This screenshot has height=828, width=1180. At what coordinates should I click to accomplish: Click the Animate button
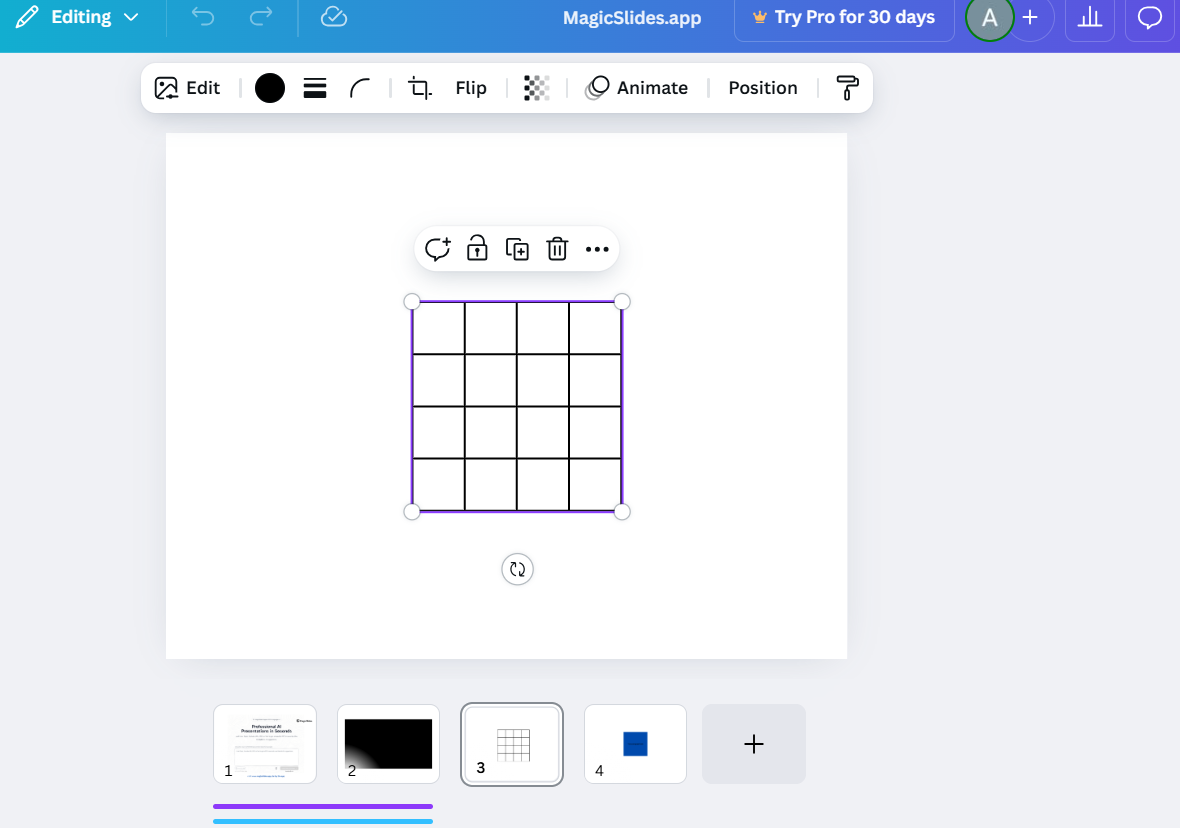click(637, 88)
